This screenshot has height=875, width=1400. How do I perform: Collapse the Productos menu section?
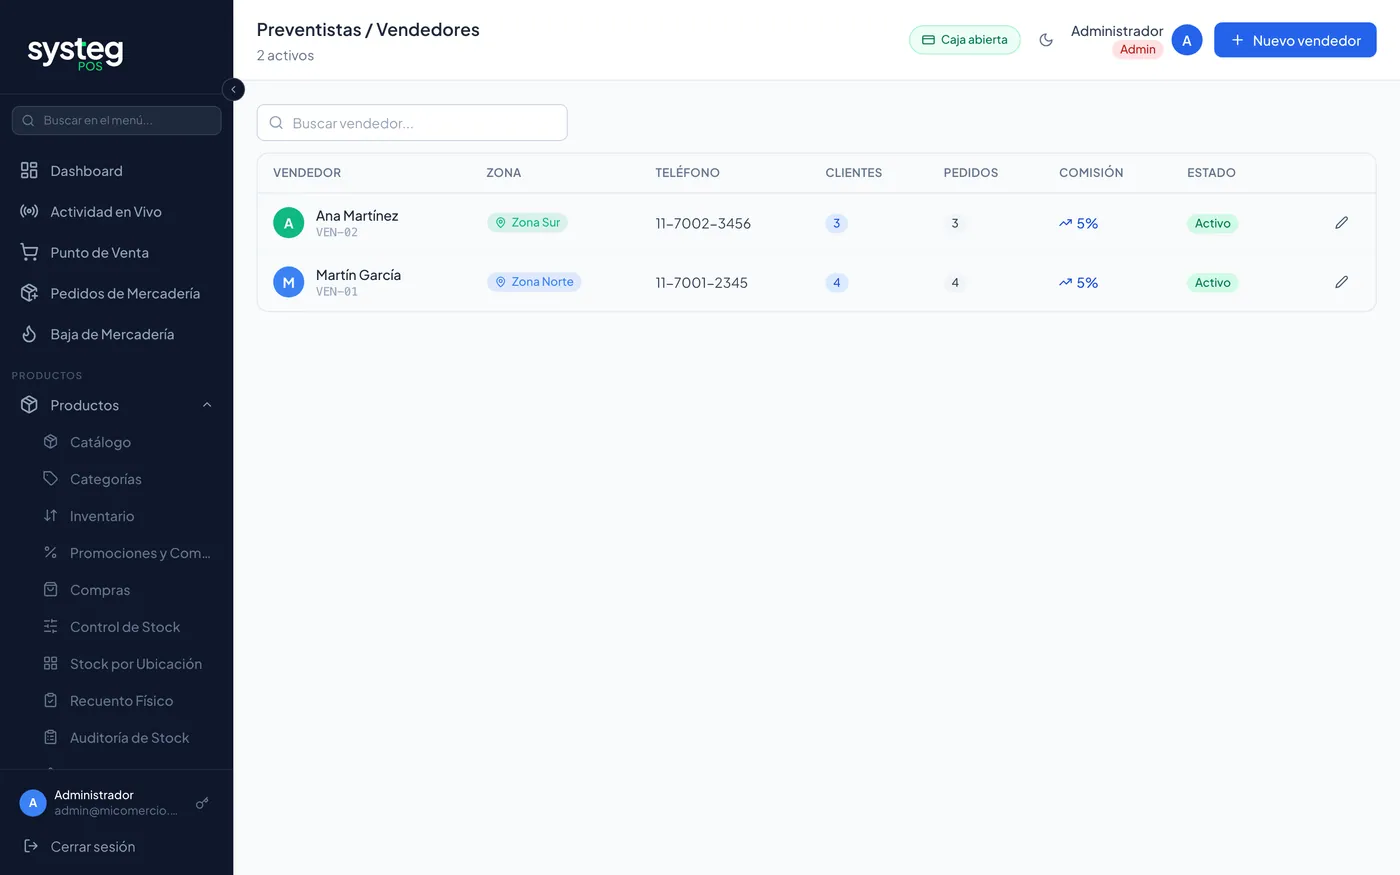click(116, 405)
